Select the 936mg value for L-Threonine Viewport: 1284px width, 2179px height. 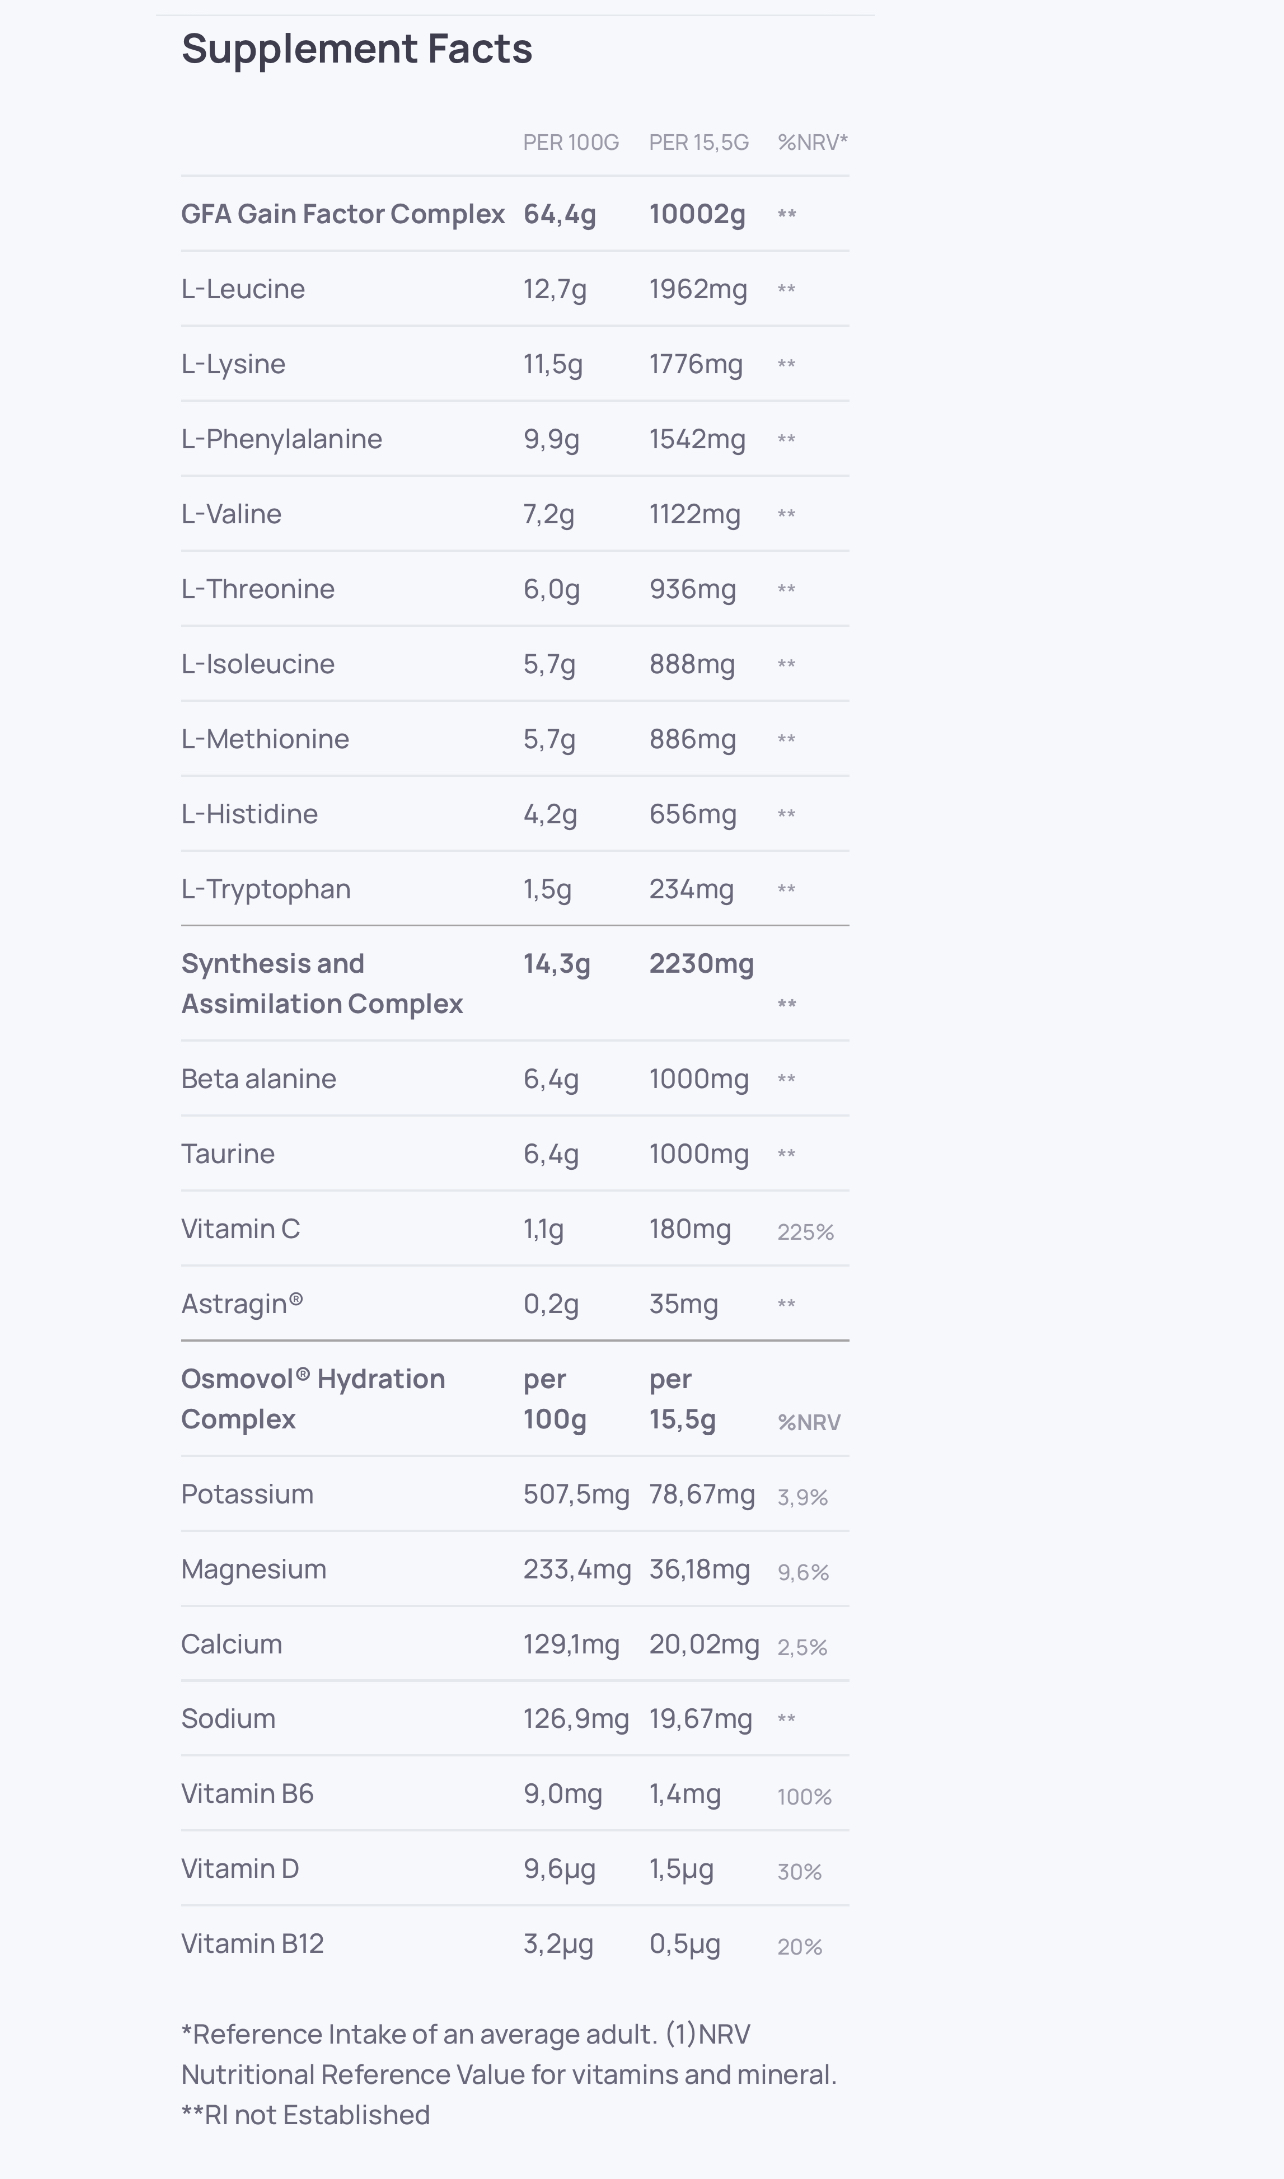click(x=692, y=589)
